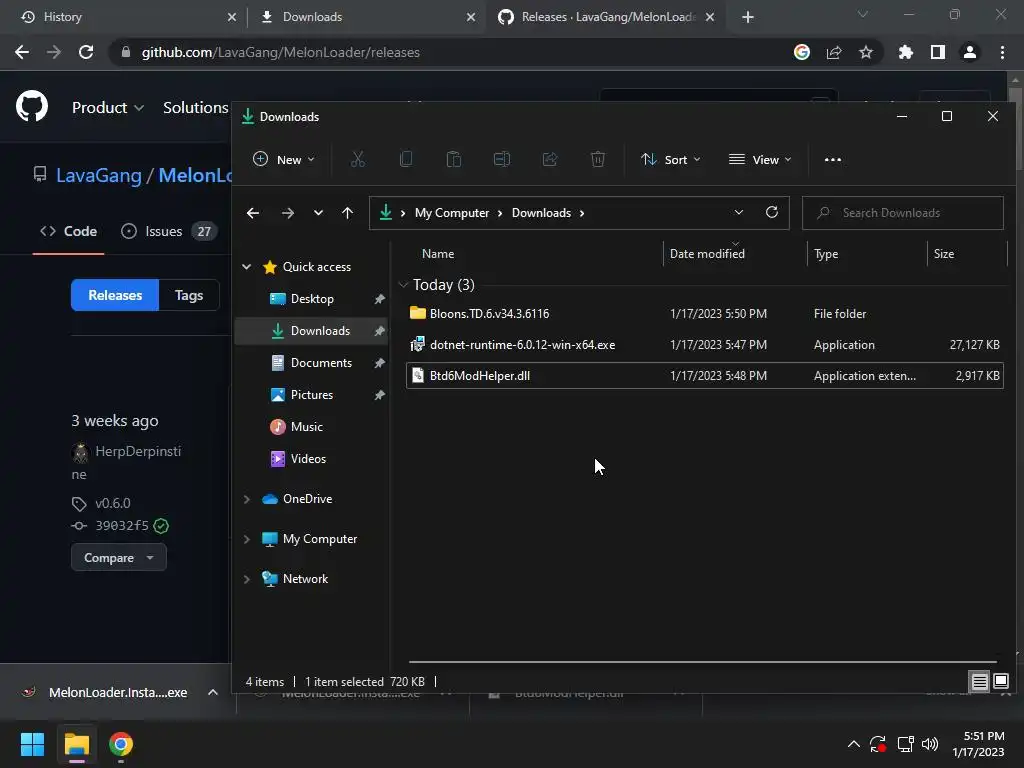
Task: Click the Tags tab on GitHub
Action: tap(189, 295)
